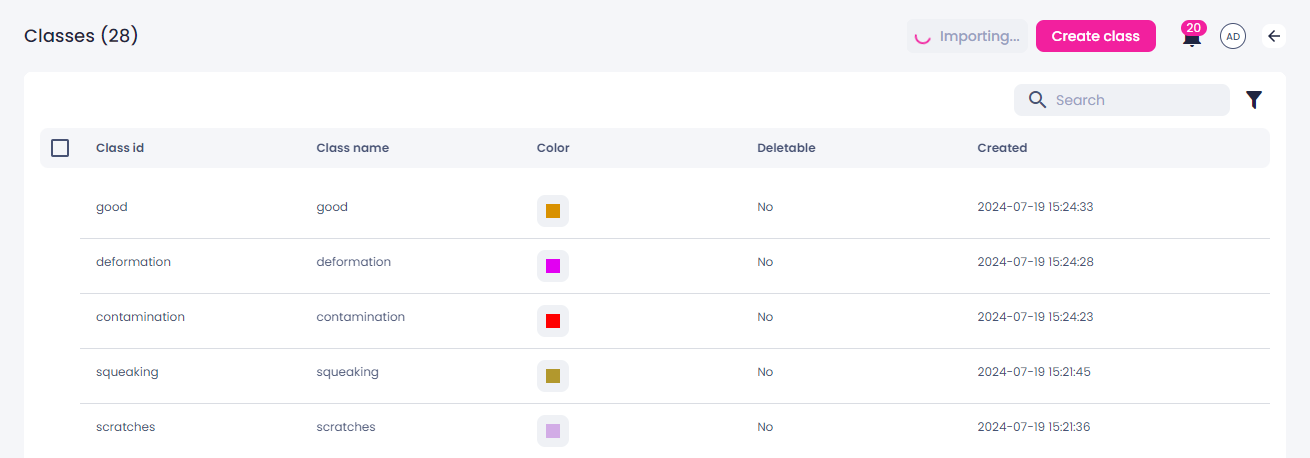
Task: Click the 'contamination' class id cell
Action: (140, 317)
